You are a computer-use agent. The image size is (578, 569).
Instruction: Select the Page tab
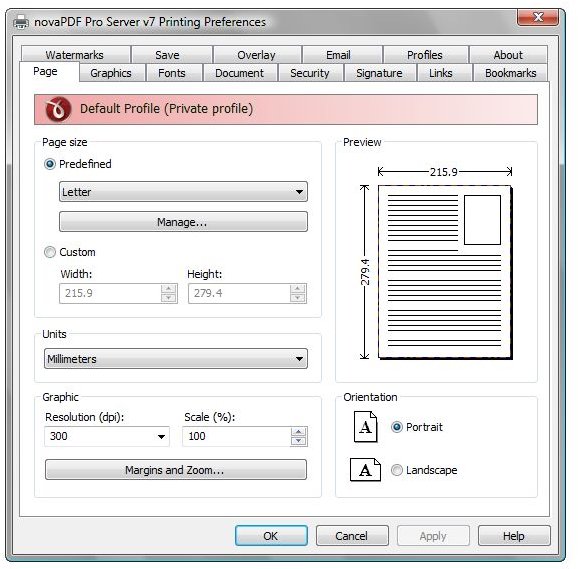pyautogui.click(x=49, y=71)
